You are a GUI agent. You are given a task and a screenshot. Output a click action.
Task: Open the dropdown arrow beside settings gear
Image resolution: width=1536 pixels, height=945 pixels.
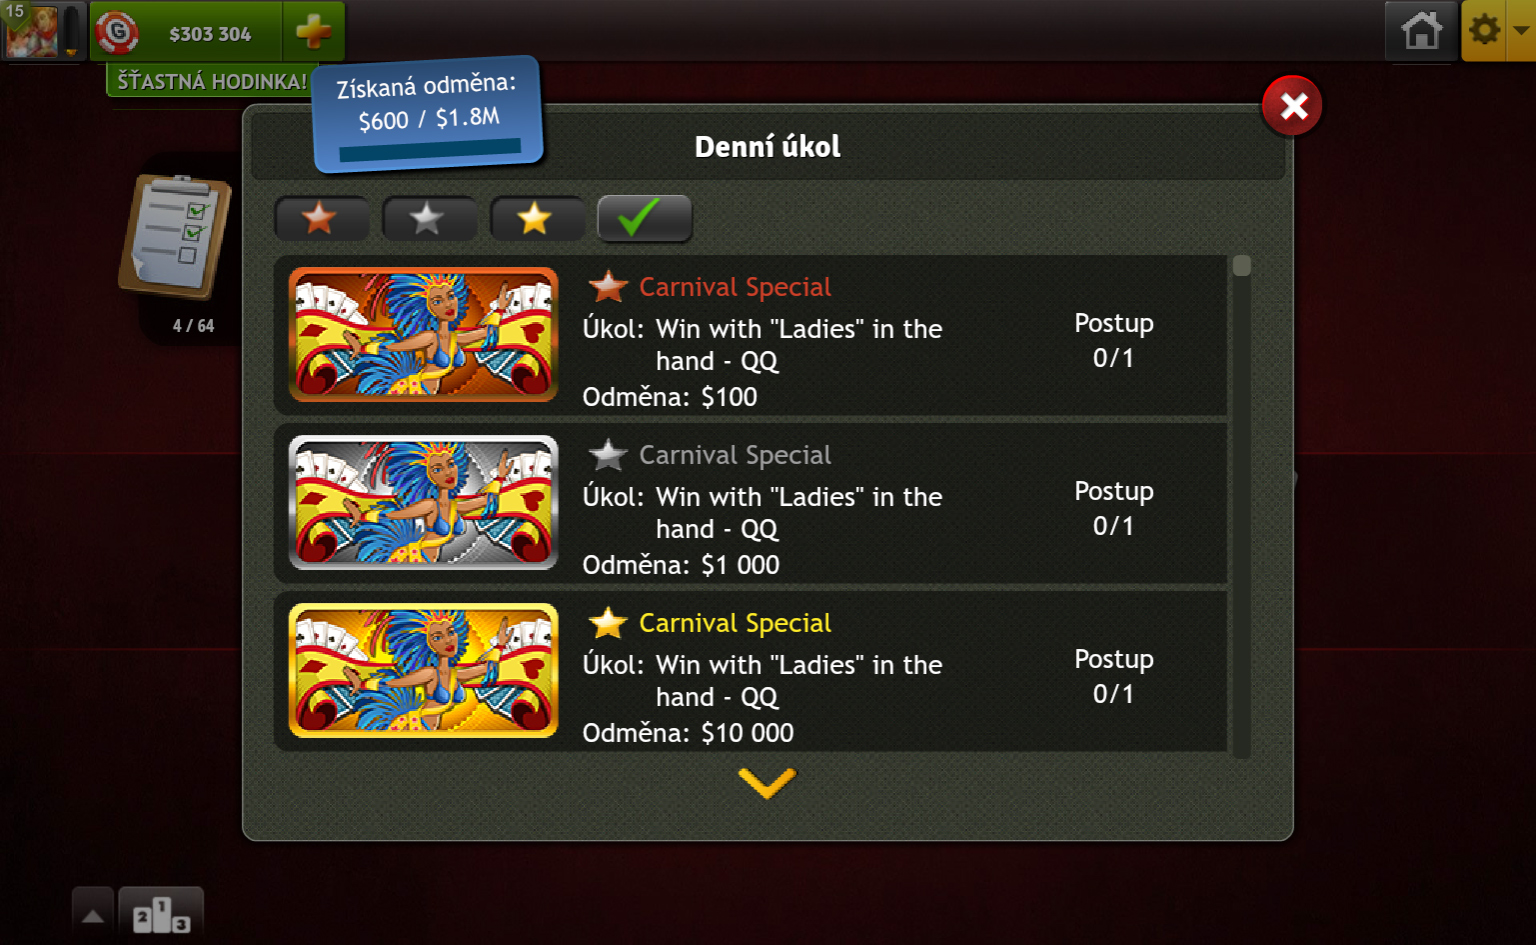click(x=1521, y=30)
